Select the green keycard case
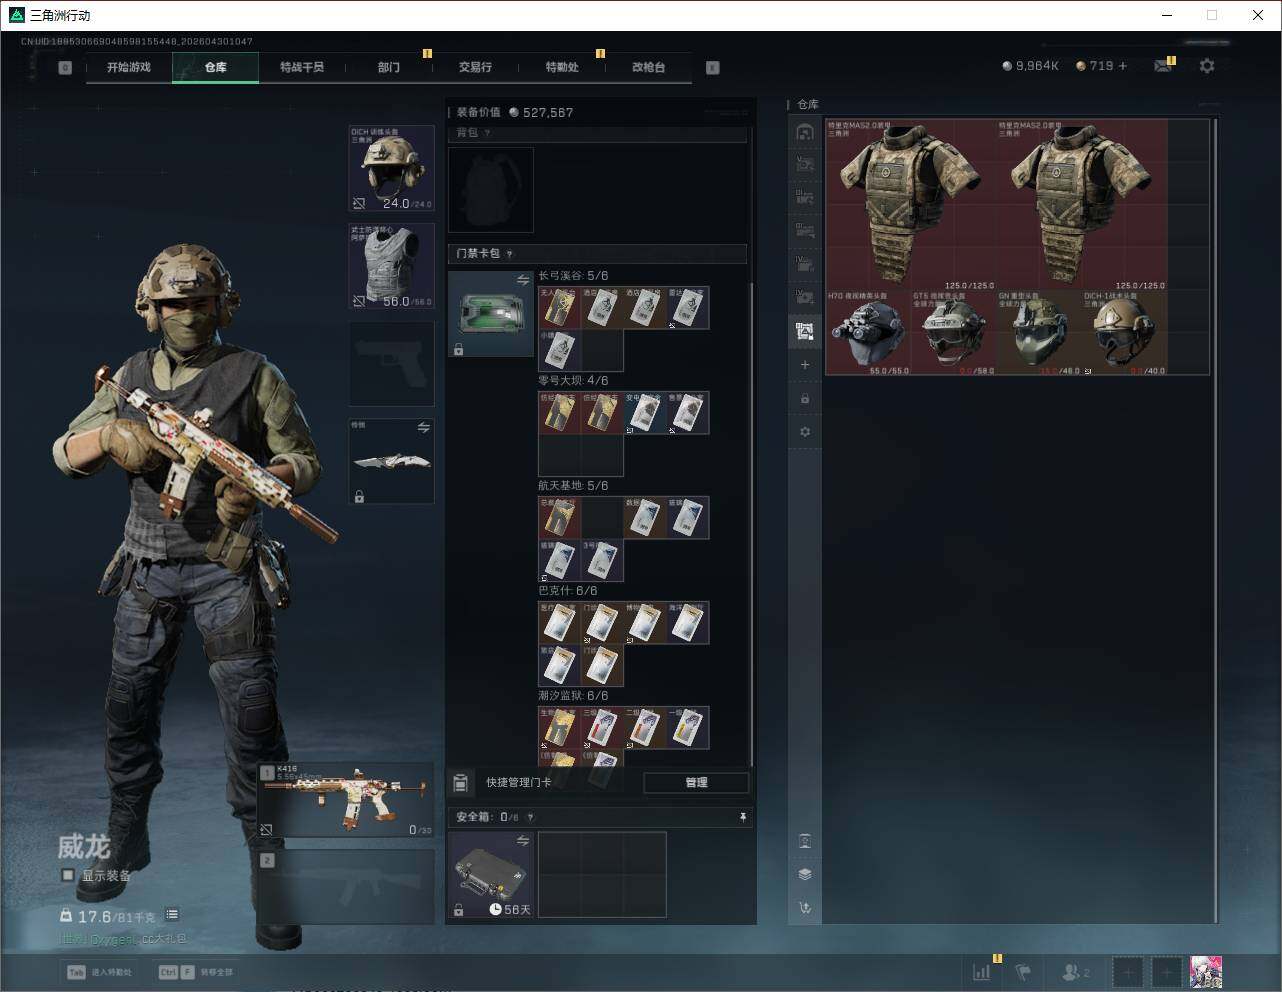1282x992 pixels. tap(491, 314)
